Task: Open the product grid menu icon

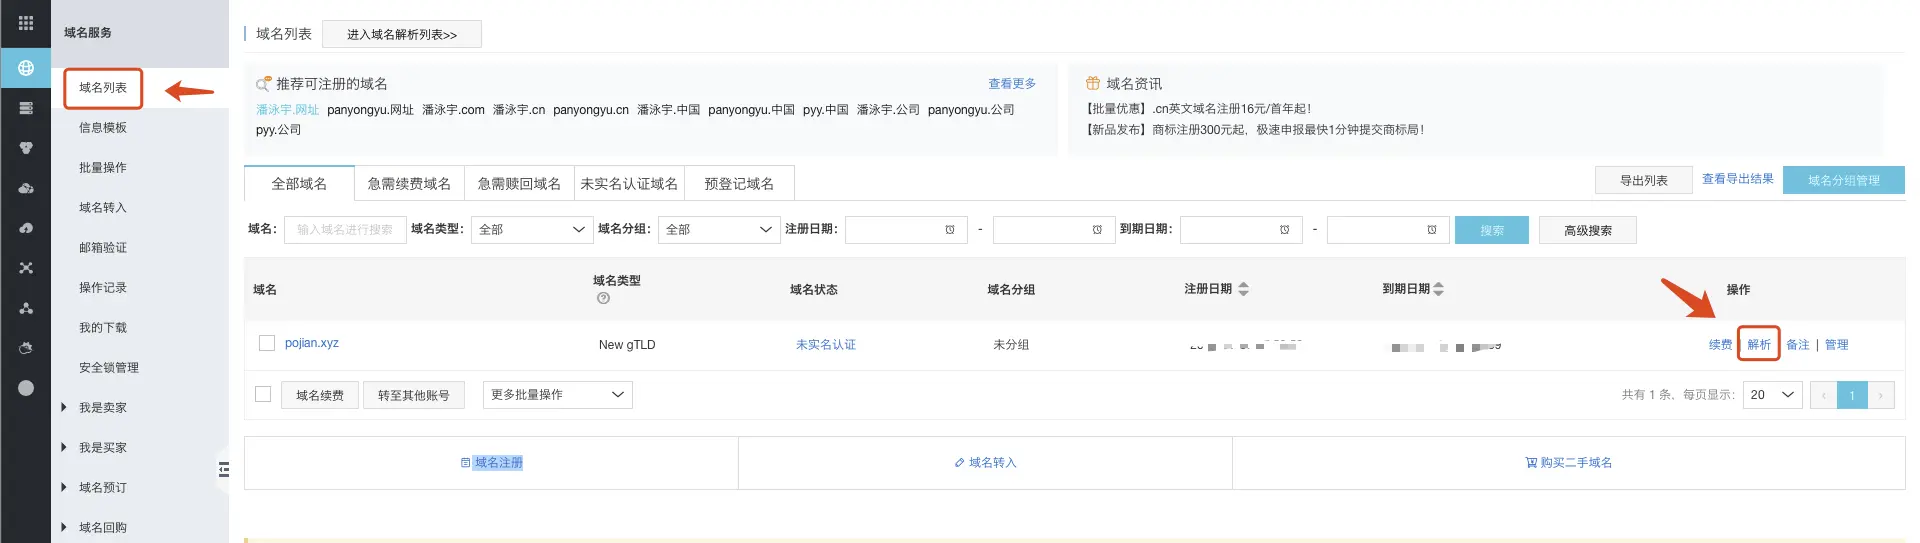Action: click(26, 23)
